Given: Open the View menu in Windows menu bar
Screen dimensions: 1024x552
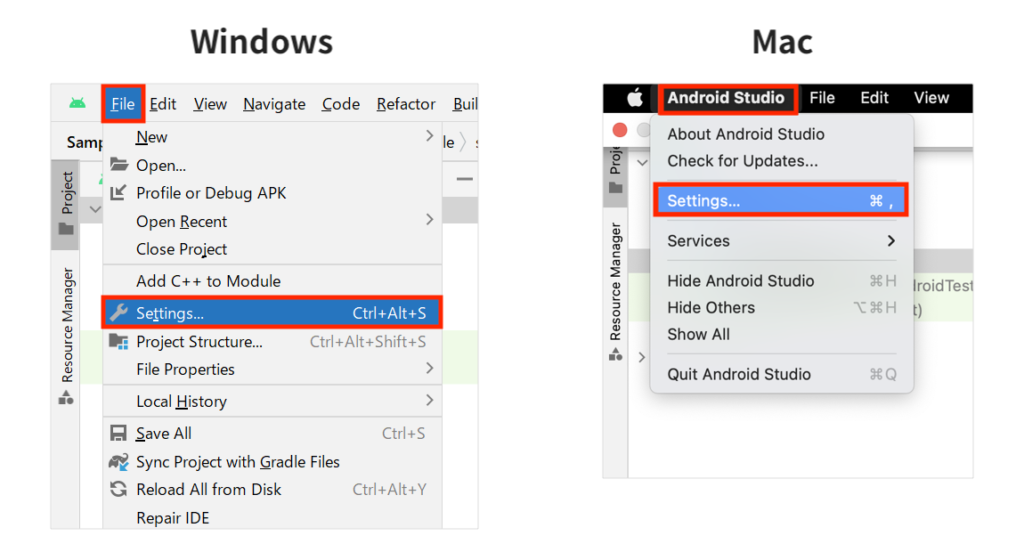Looking at the screenshot, I should 210,104.
